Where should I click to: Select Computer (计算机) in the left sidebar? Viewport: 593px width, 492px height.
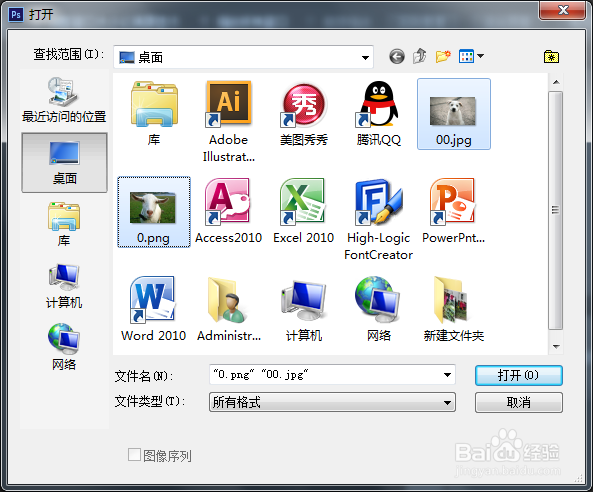click(64, 286)
